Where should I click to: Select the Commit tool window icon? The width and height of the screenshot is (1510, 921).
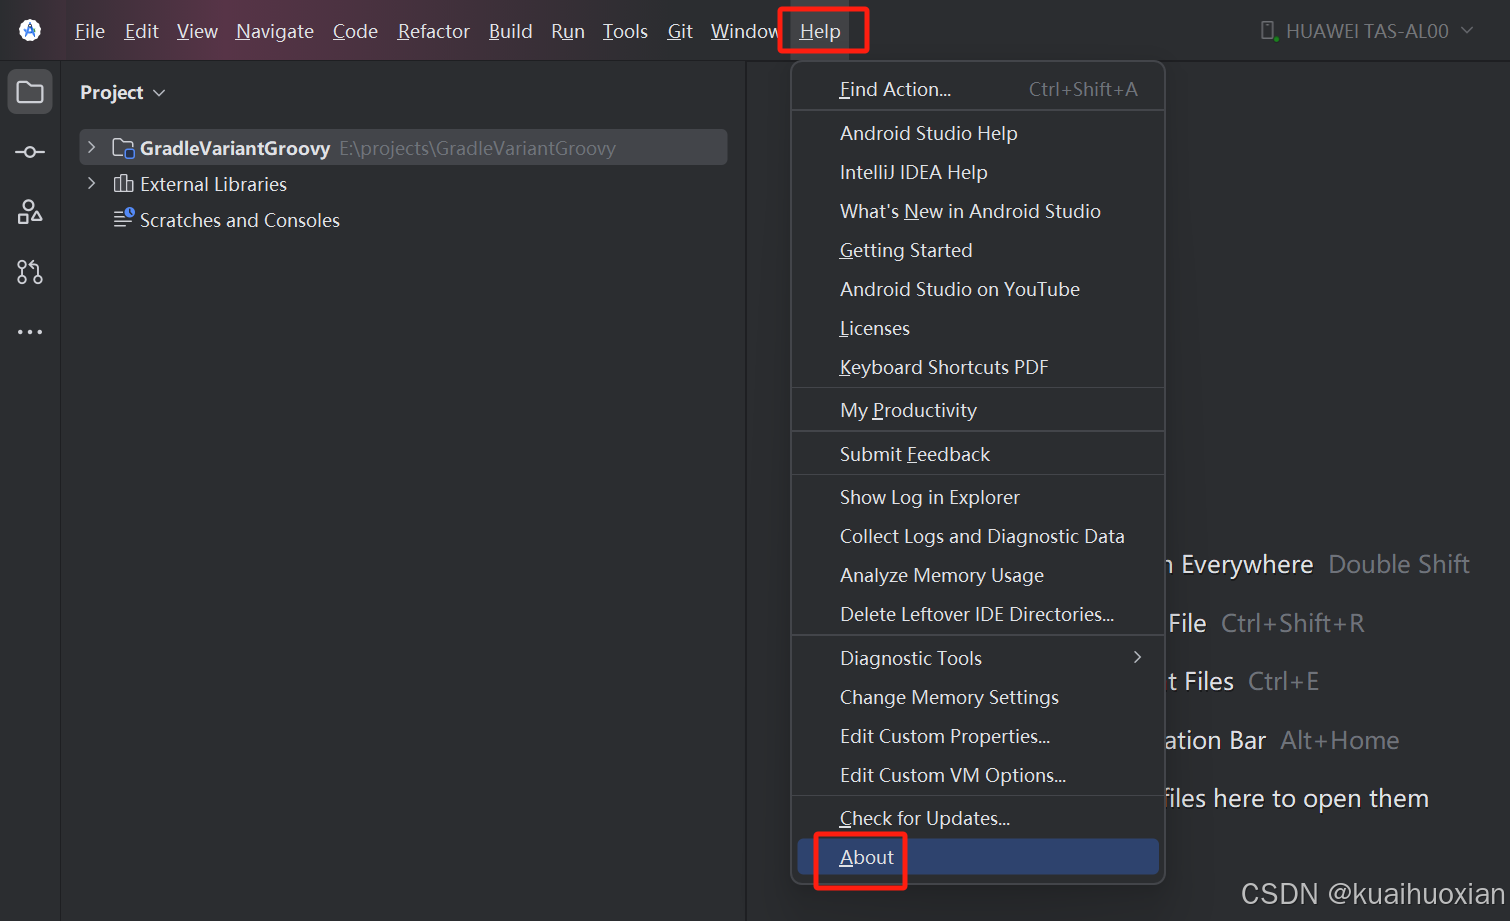(30, 151)
